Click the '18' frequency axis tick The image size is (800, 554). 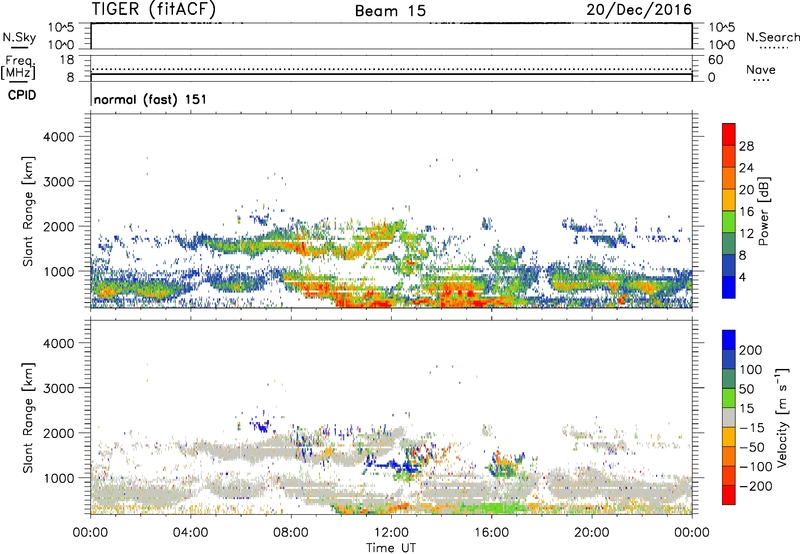[x=67, y=60]
